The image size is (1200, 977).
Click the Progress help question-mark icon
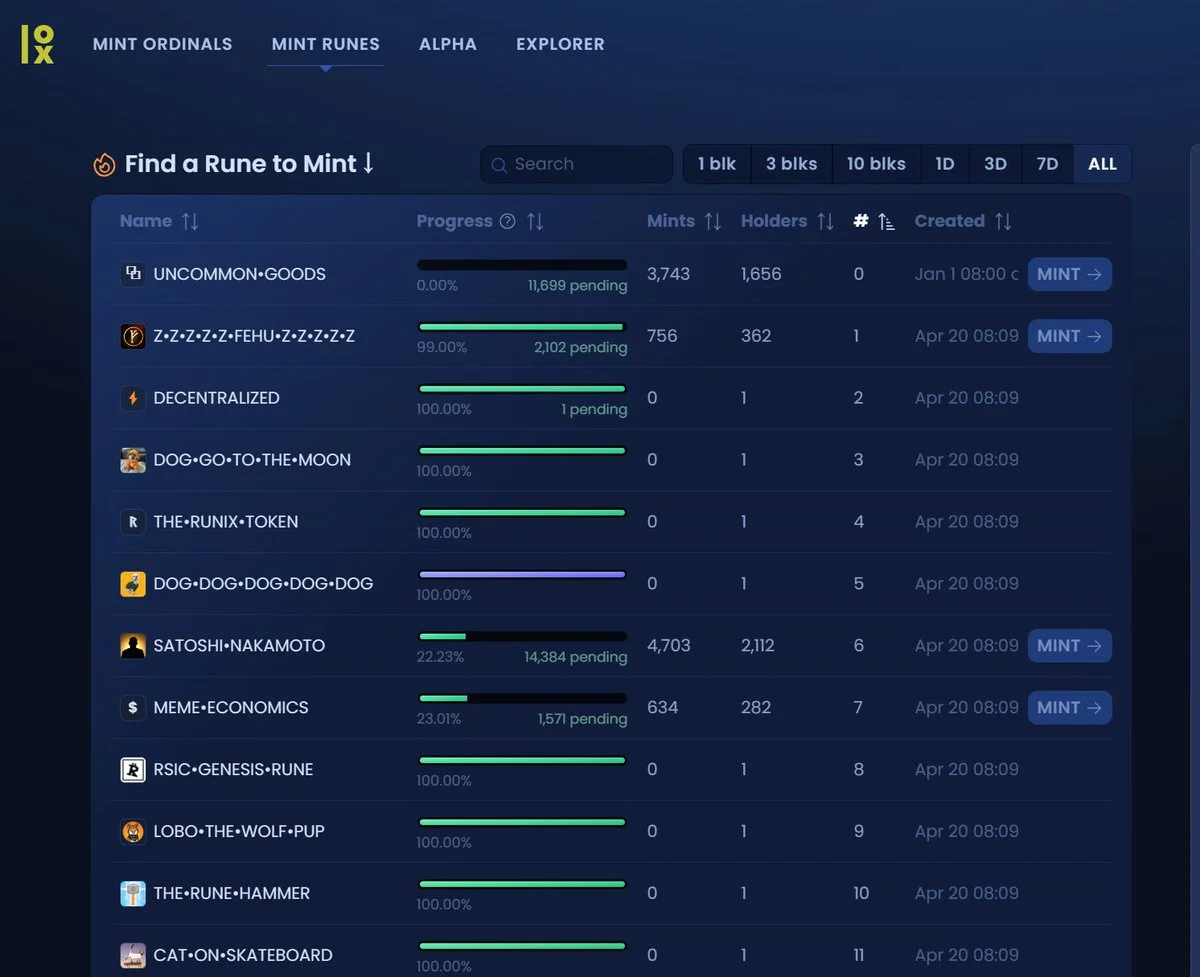(x=507, y=221)
